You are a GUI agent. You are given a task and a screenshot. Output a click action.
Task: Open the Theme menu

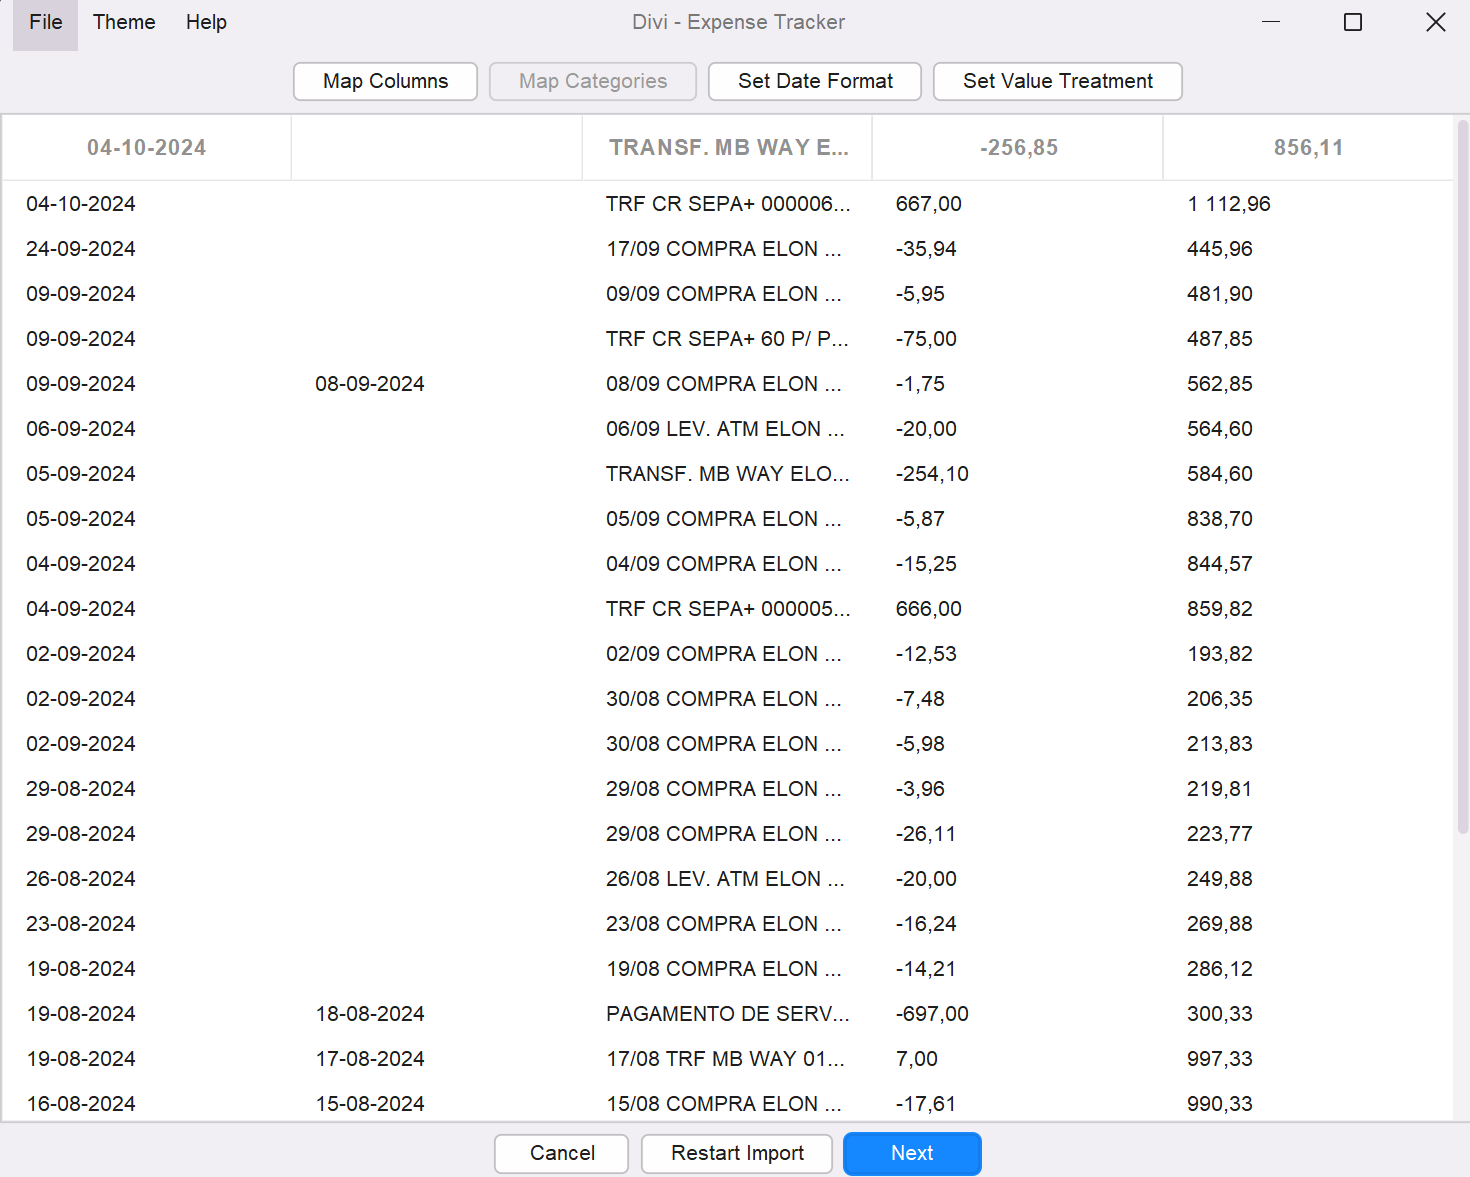[x=124, y=23]
